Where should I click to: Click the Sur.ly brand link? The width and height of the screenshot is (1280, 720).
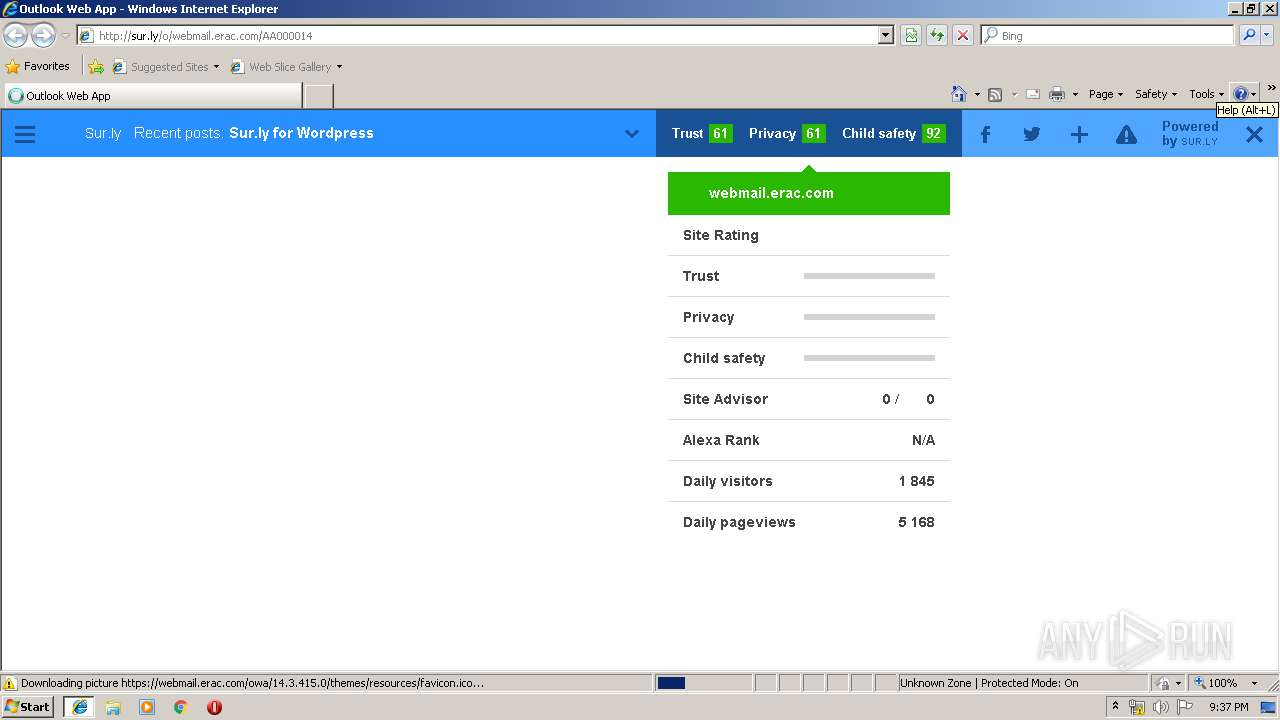103,133
